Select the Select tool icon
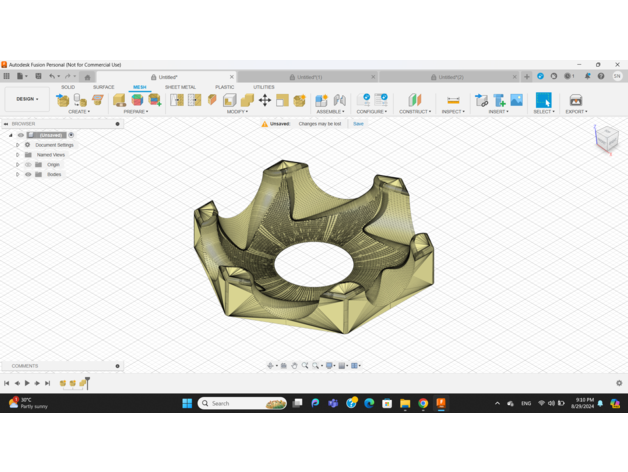 pos(543,100)
